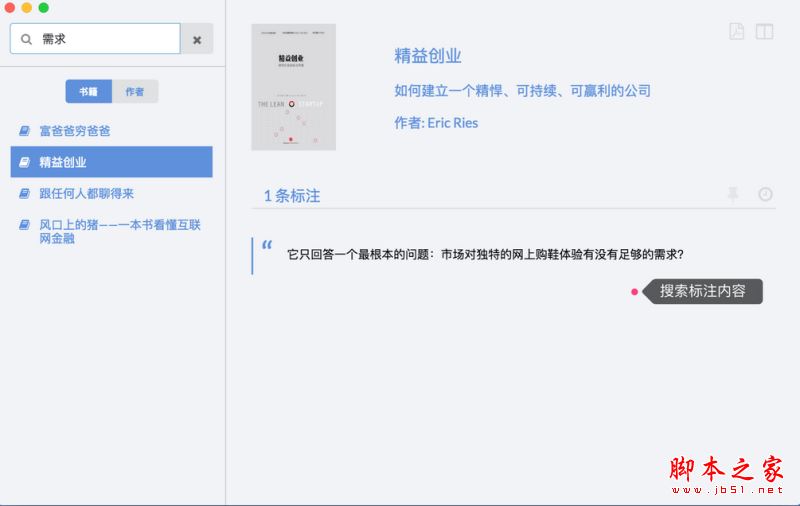Click author line 作者: Eric Ries
The image size is (800, 506).
click(436, 123)
